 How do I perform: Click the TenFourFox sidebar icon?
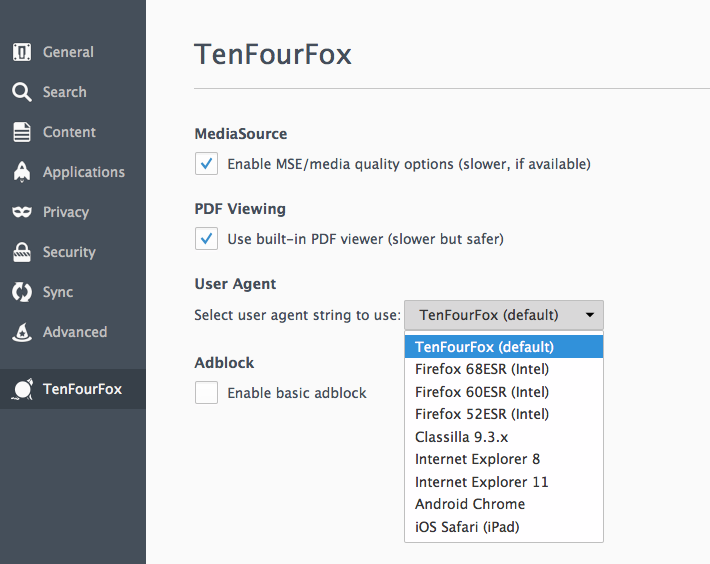(22, 389)
